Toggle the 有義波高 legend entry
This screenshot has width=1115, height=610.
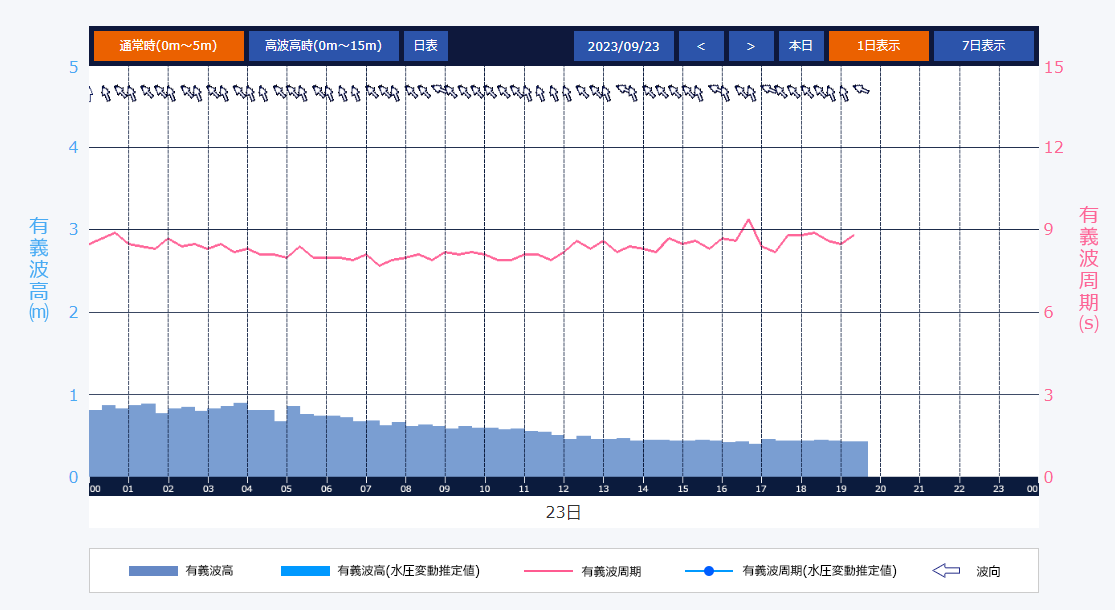click(209, 571)
